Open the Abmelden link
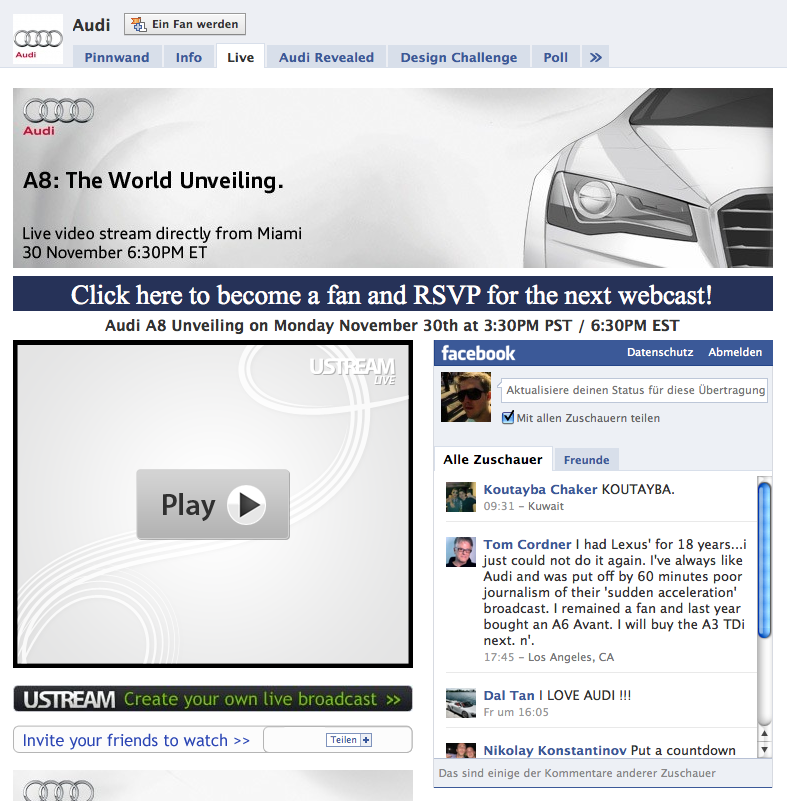Viewport: 787px width, 801px height. click(x=735, y=352)
